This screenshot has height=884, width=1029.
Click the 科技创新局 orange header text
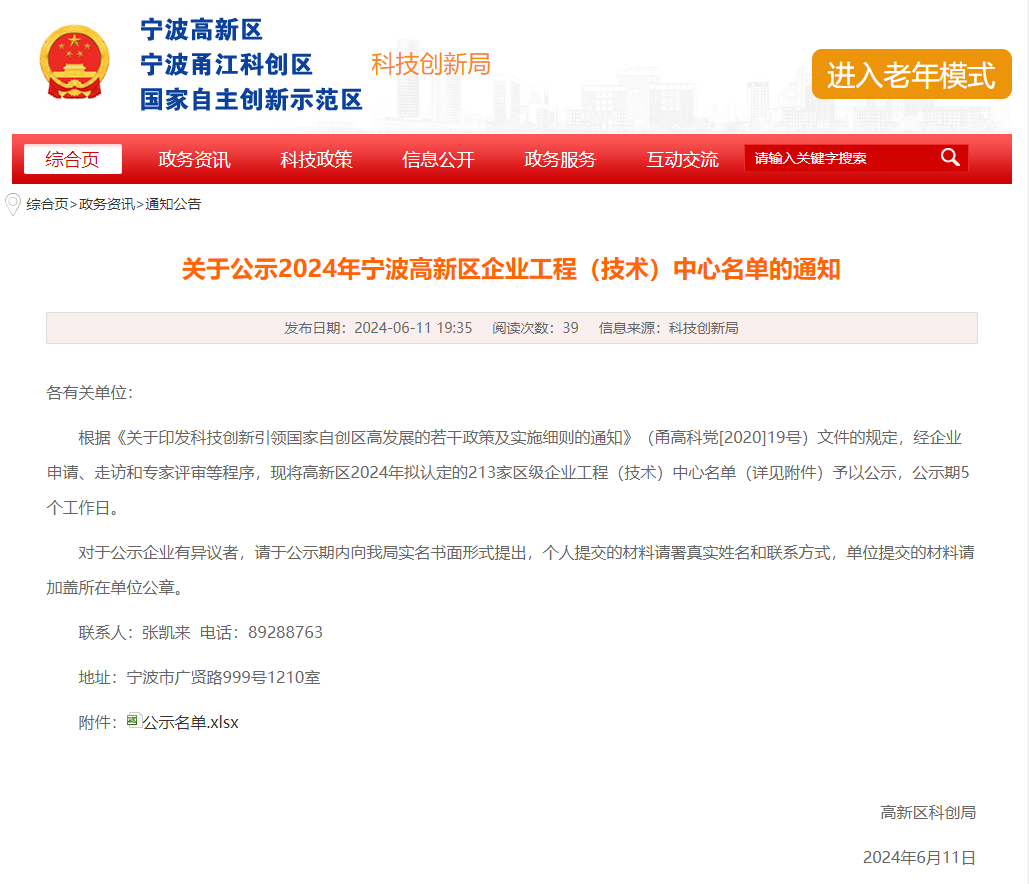(x=431, y=64)
